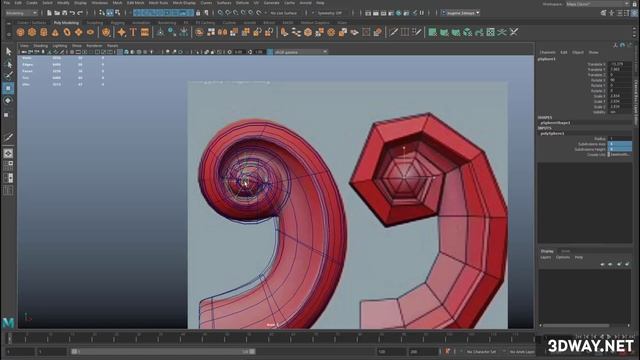The image size is (640, 360).
Task: Open layer editor Options menu
Action: pos(562,257)
